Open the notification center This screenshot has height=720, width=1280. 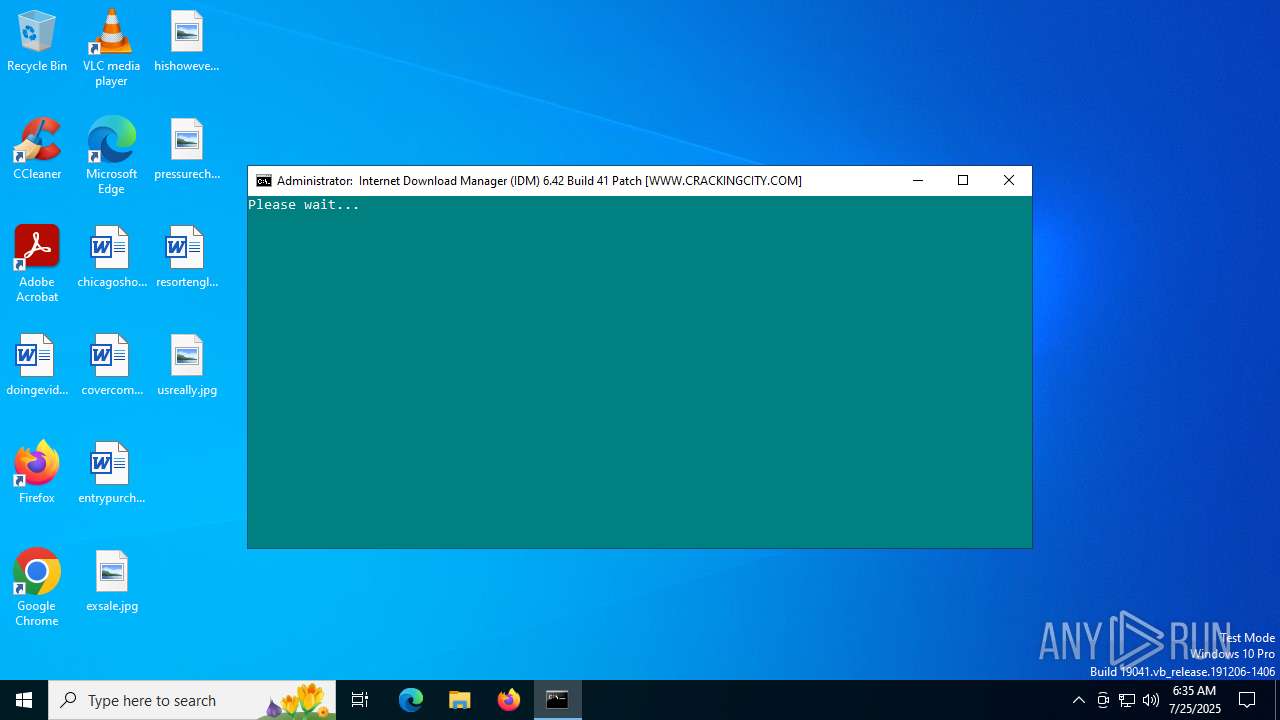point(1248,700)
